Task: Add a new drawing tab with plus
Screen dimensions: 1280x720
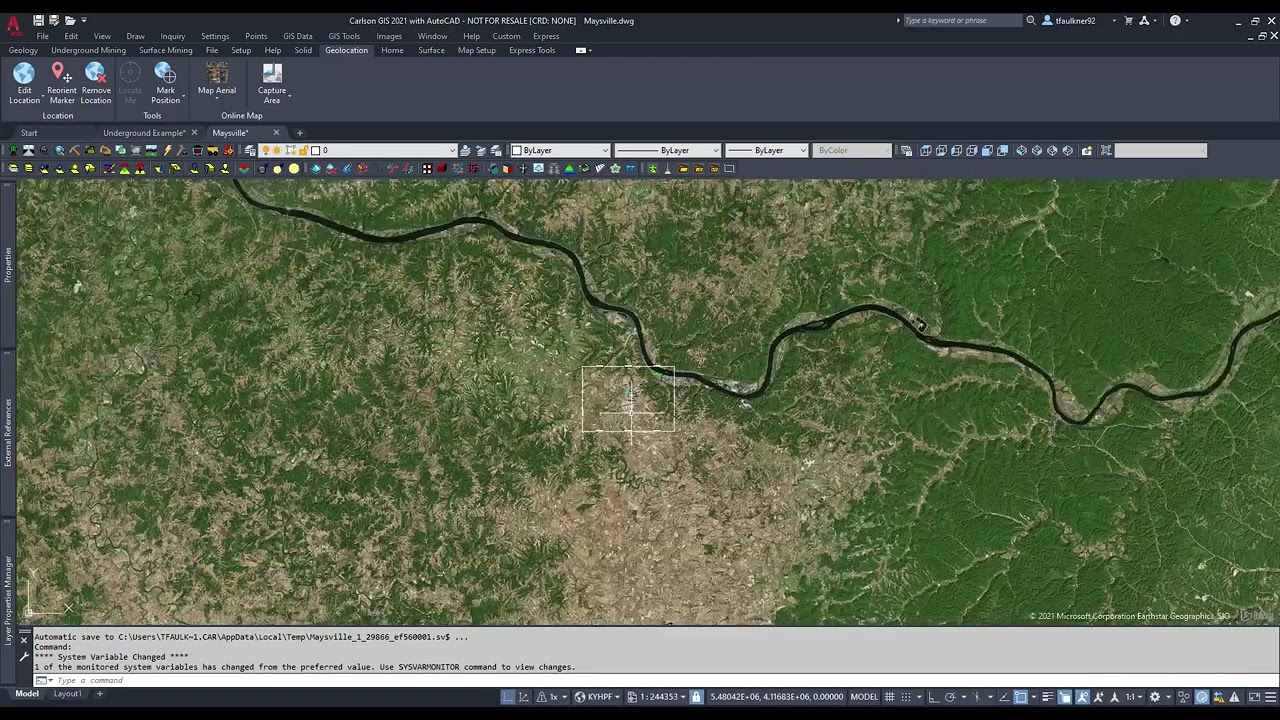Action: (299, 133)
